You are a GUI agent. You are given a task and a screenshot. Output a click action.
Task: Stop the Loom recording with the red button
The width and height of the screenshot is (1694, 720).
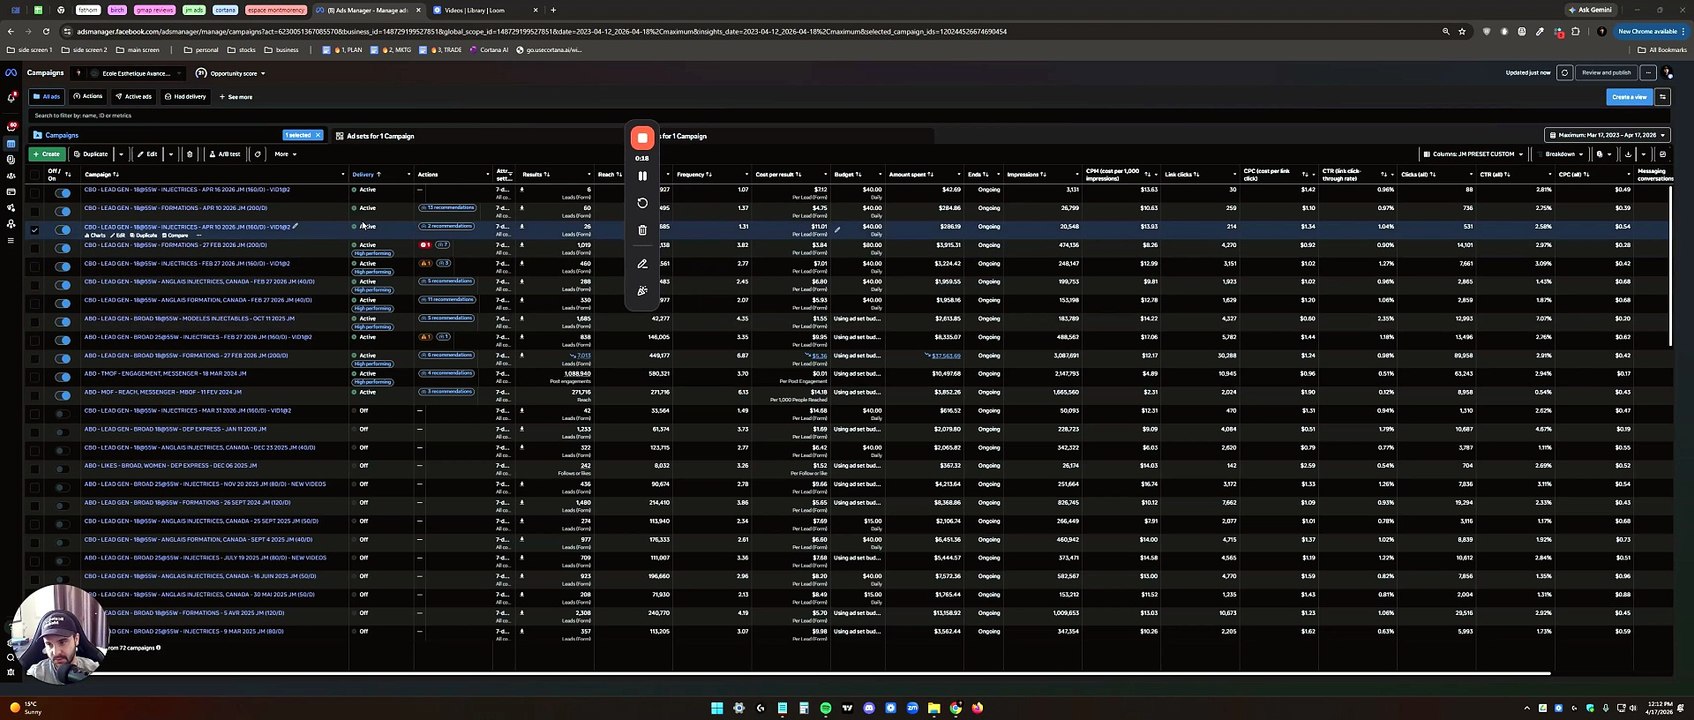click(x=642, y=138)
